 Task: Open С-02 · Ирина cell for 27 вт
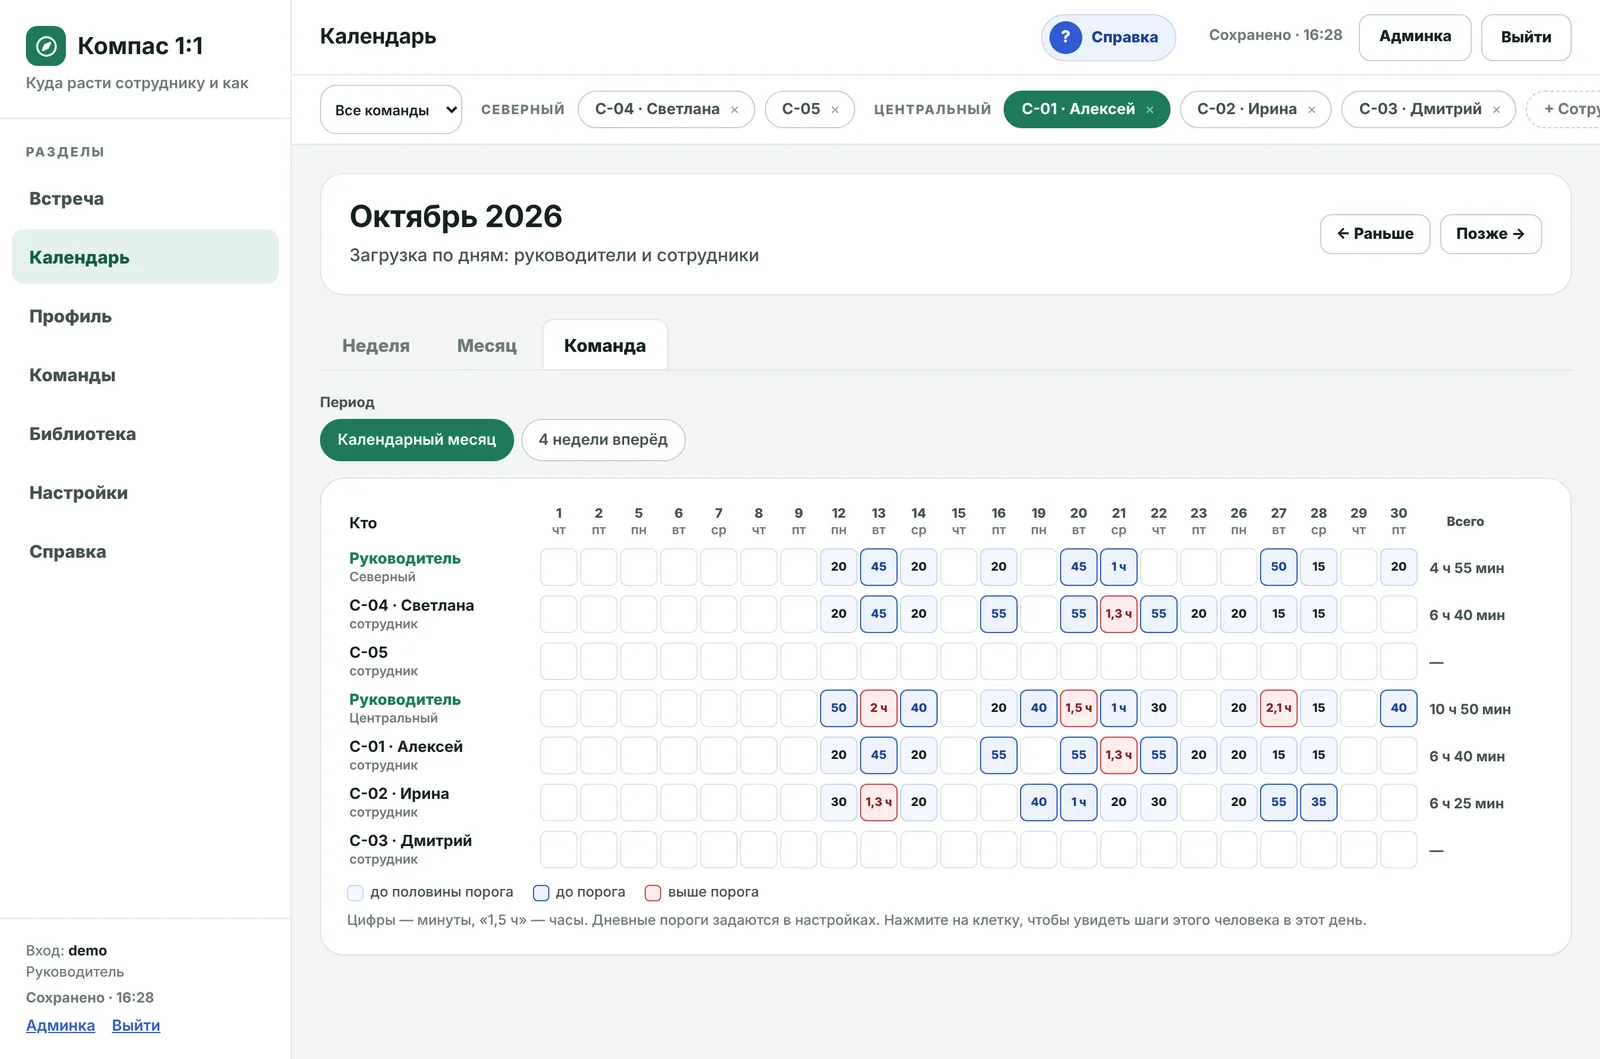tap(1279, 802)
